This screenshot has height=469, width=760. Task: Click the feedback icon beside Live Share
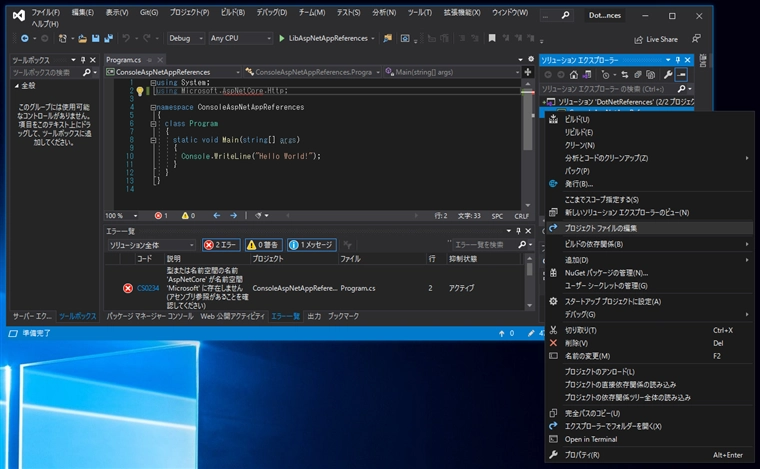click(x=697, y=38)
